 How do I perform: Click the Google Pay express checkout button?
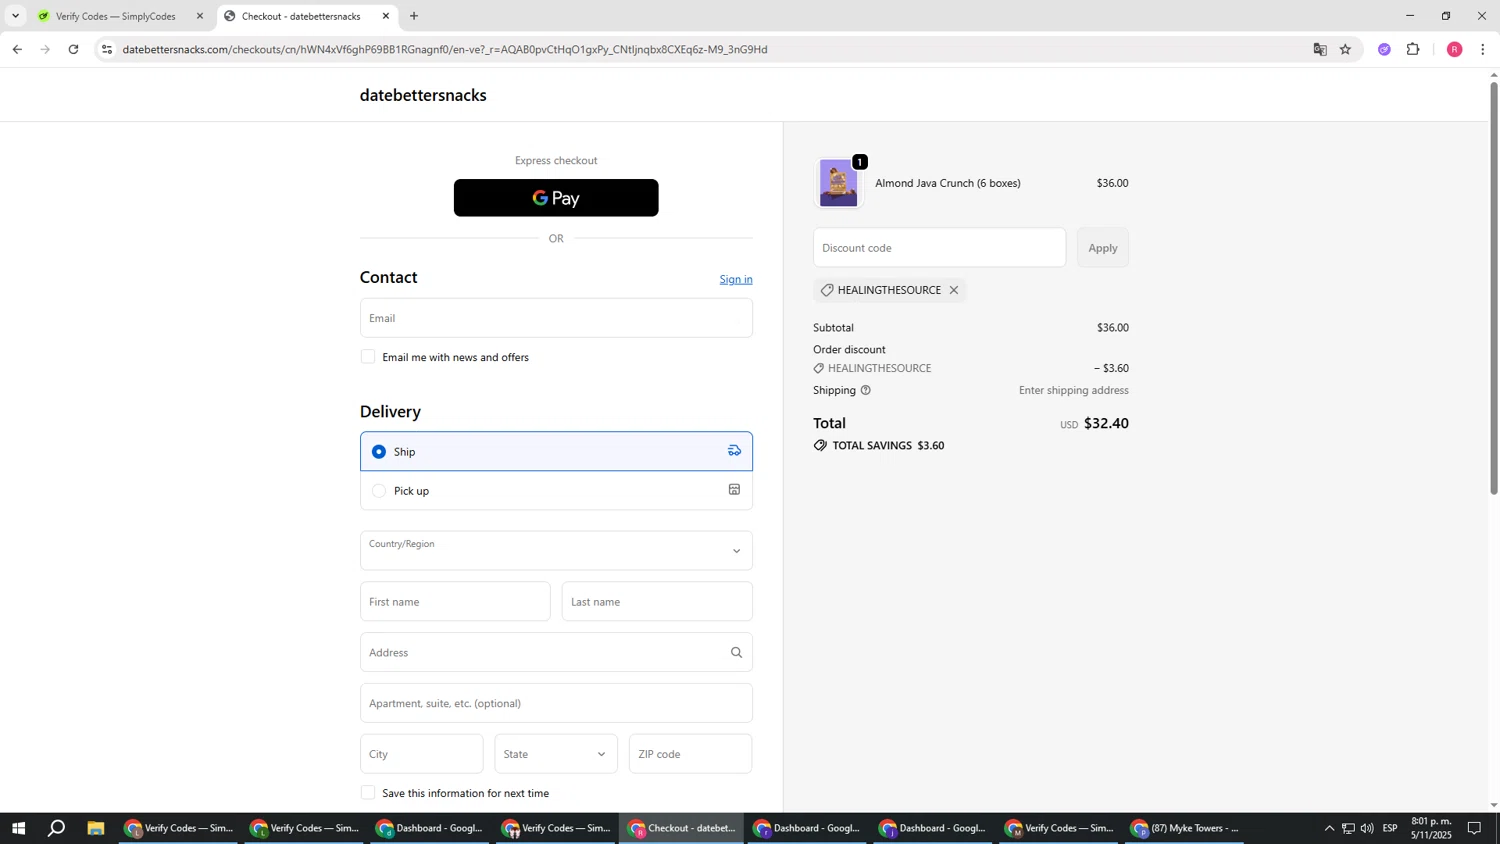[x=556, y=198]
